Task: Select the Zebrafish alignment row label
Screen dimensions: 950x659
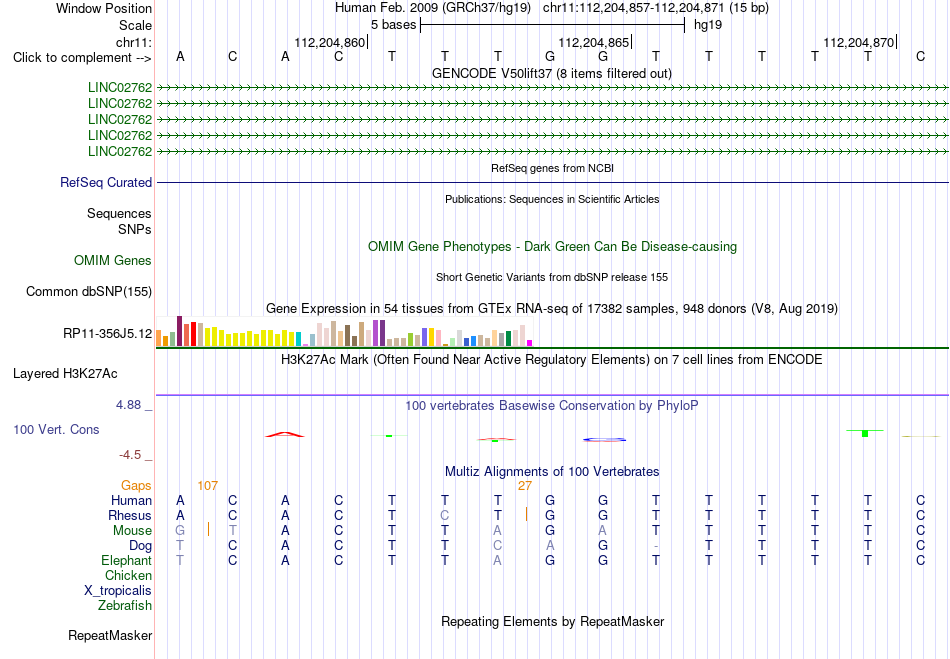Action: [x=125, y=605]
